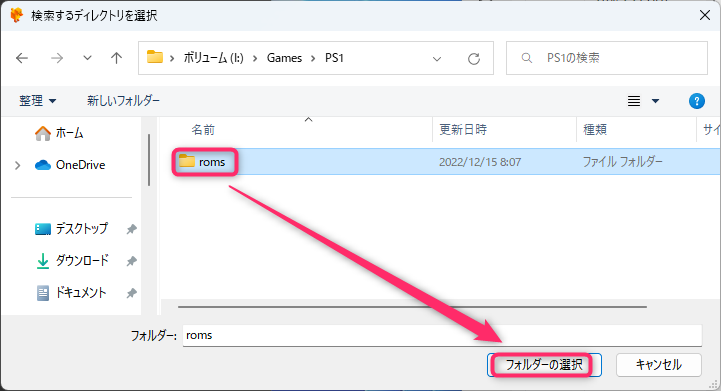
Task: Go back using the left arrow
Action: tap(22, 58)
